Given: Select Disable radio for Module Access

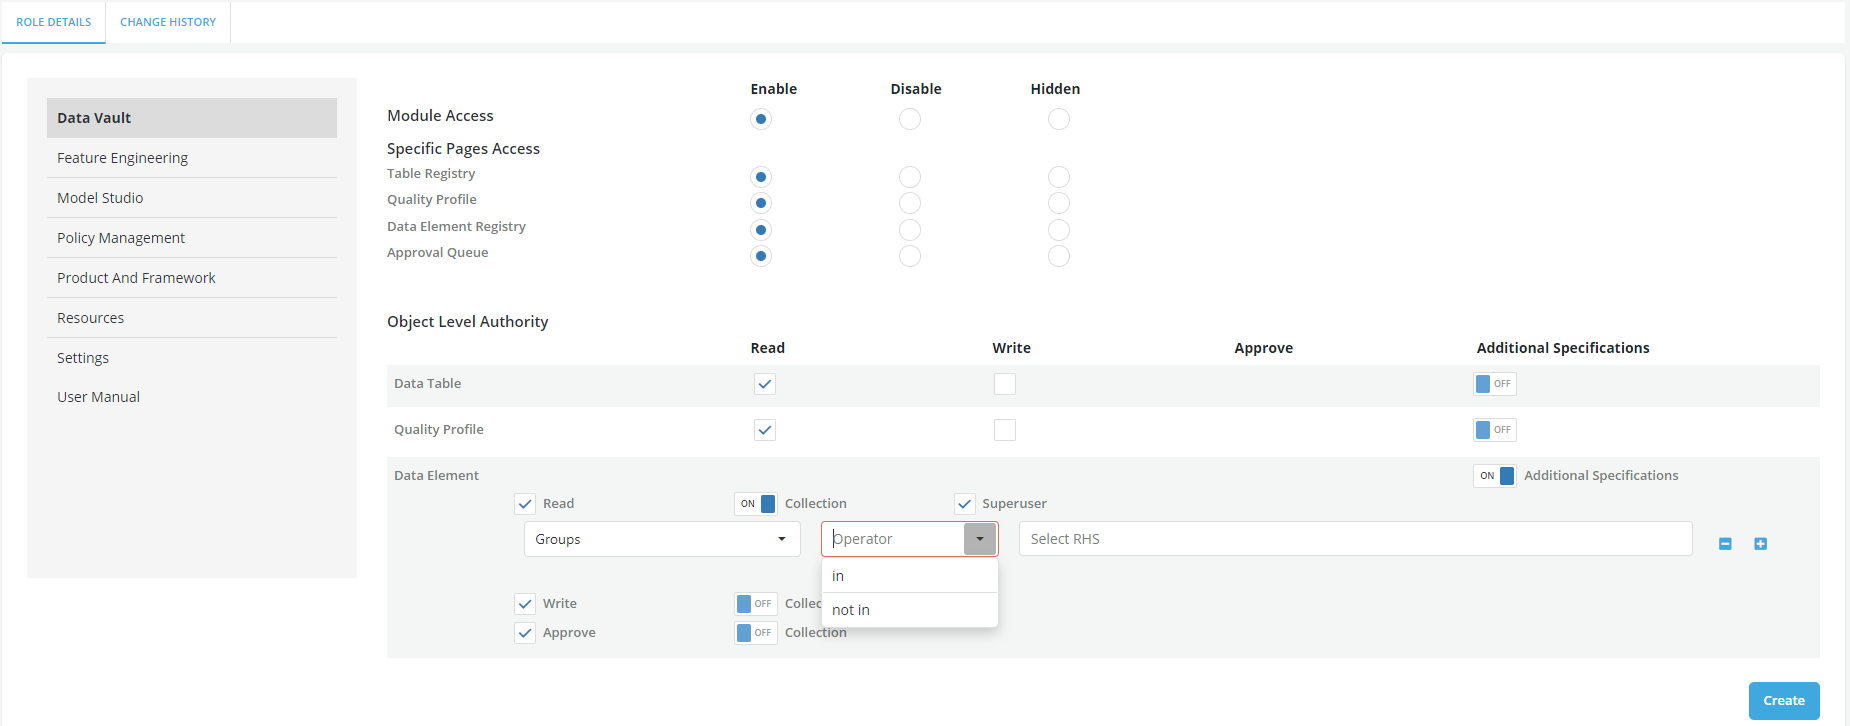Looking at the screenshot, I should pyautogui.click(x=909, y=119).
